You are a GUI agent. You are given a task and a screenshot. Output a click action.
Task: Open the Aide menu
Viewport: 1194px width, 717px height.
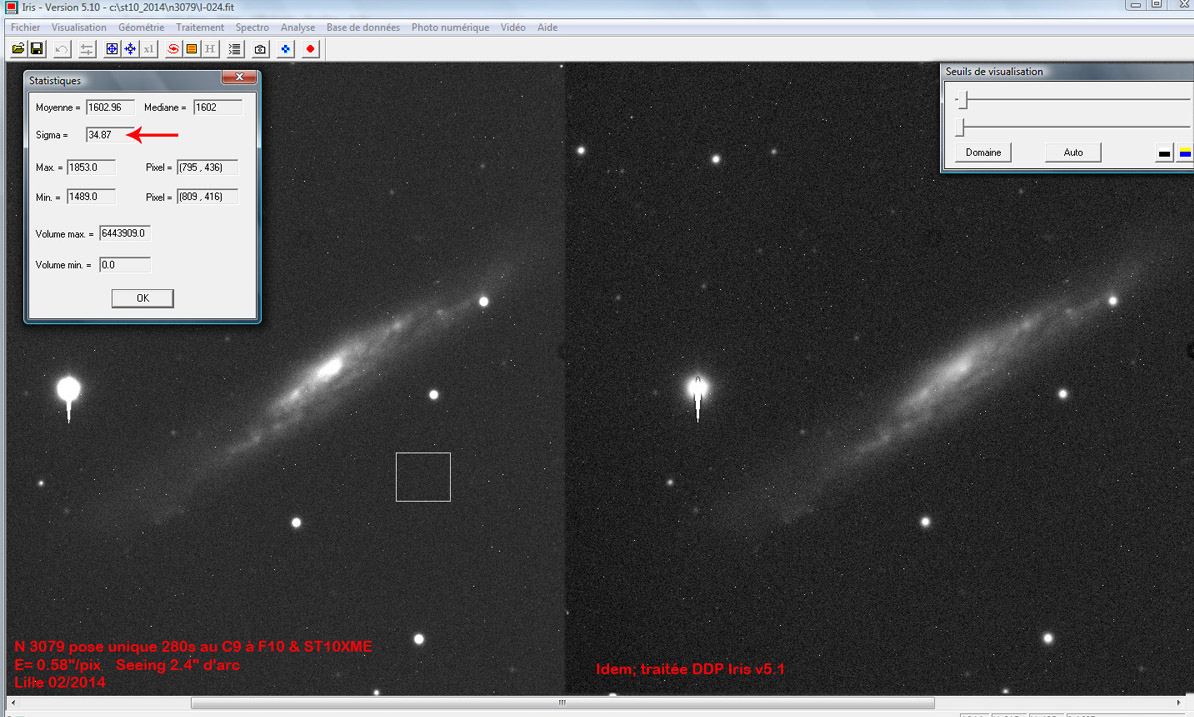click(x=548, y=27)
